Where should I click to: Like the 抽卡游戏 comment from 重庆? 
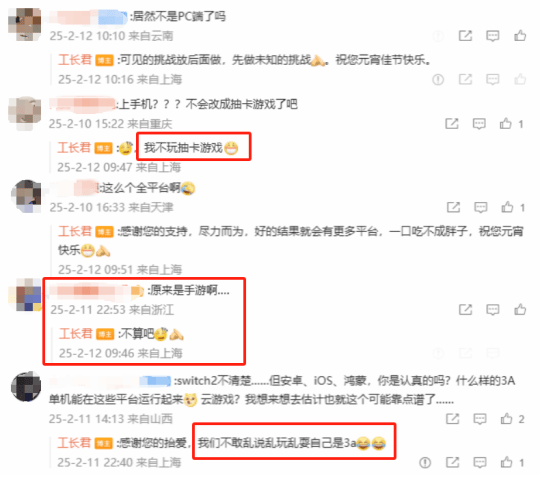pos(505,123)
